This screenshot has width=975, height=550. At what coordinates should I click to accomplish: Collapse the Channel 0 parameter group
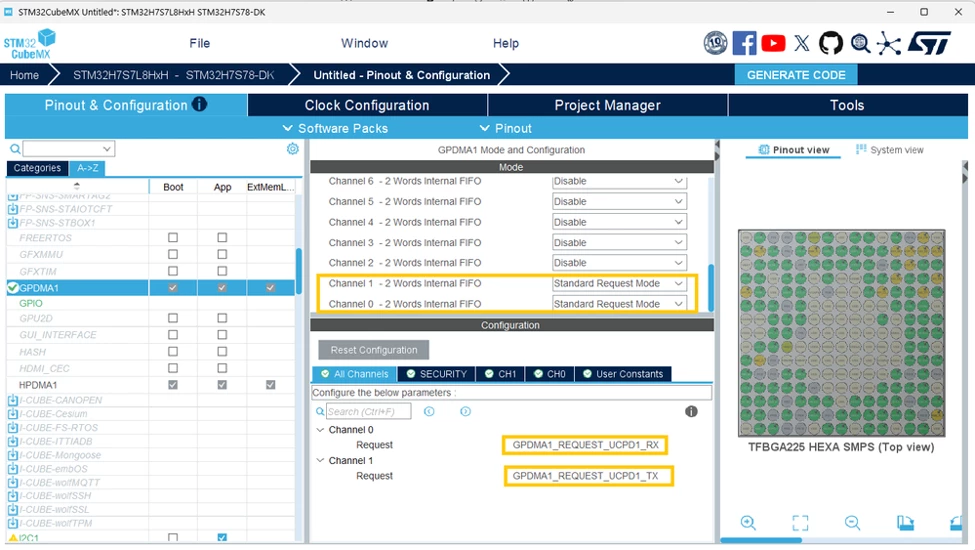[x=320, y=429]
